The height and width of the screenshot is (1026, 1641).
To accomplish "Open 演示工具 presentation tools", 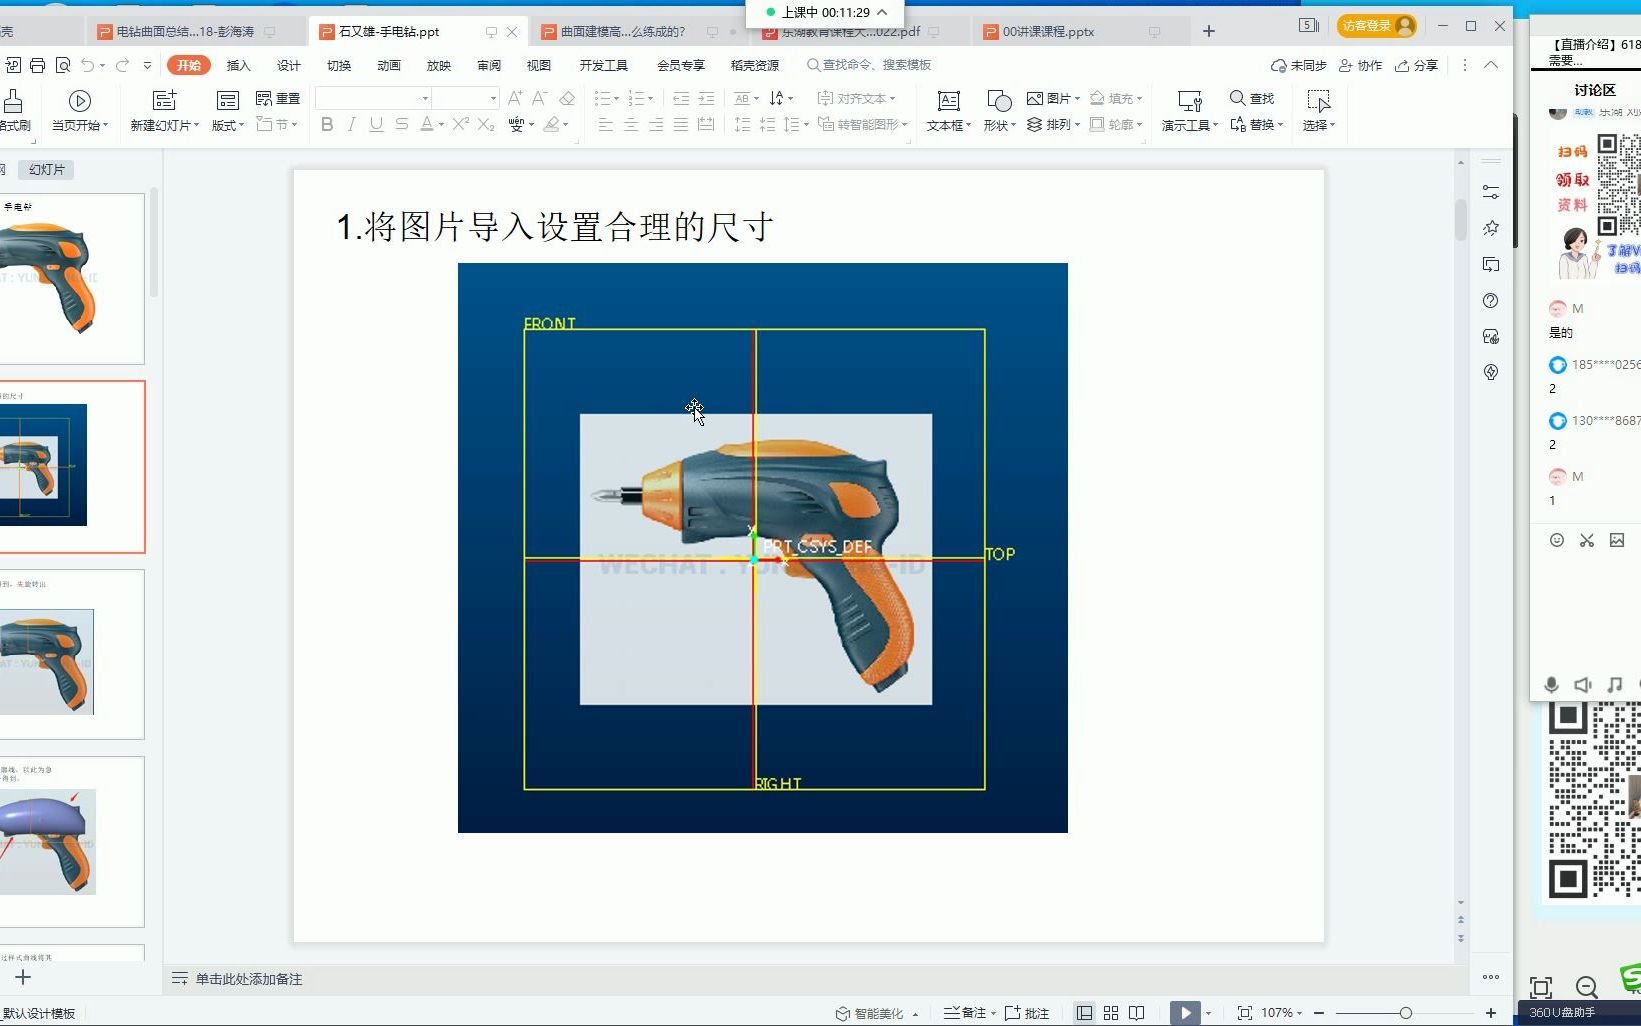I will point(1188,110).
